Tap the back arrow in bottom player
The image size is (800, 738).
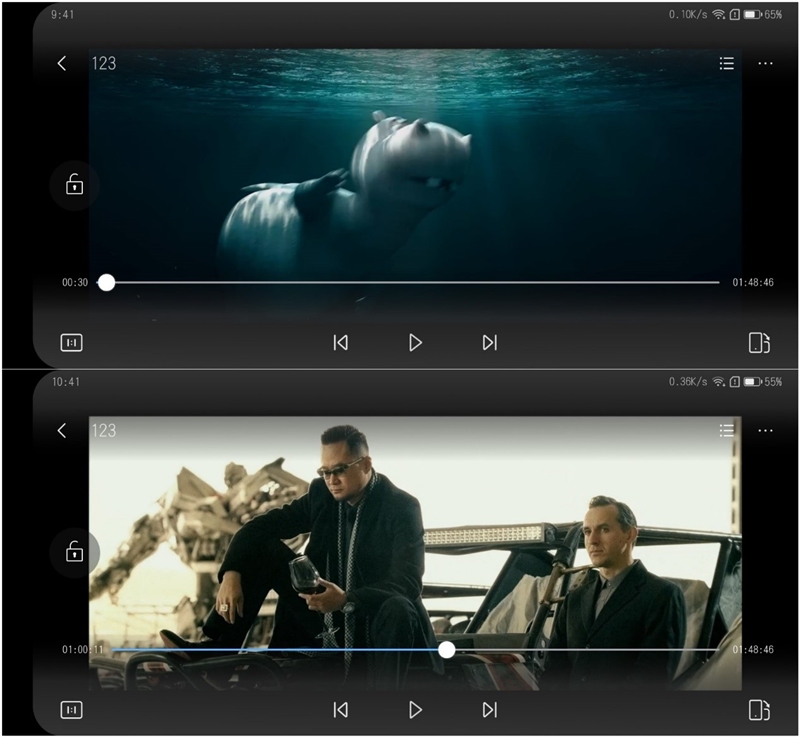coord(62,430)
